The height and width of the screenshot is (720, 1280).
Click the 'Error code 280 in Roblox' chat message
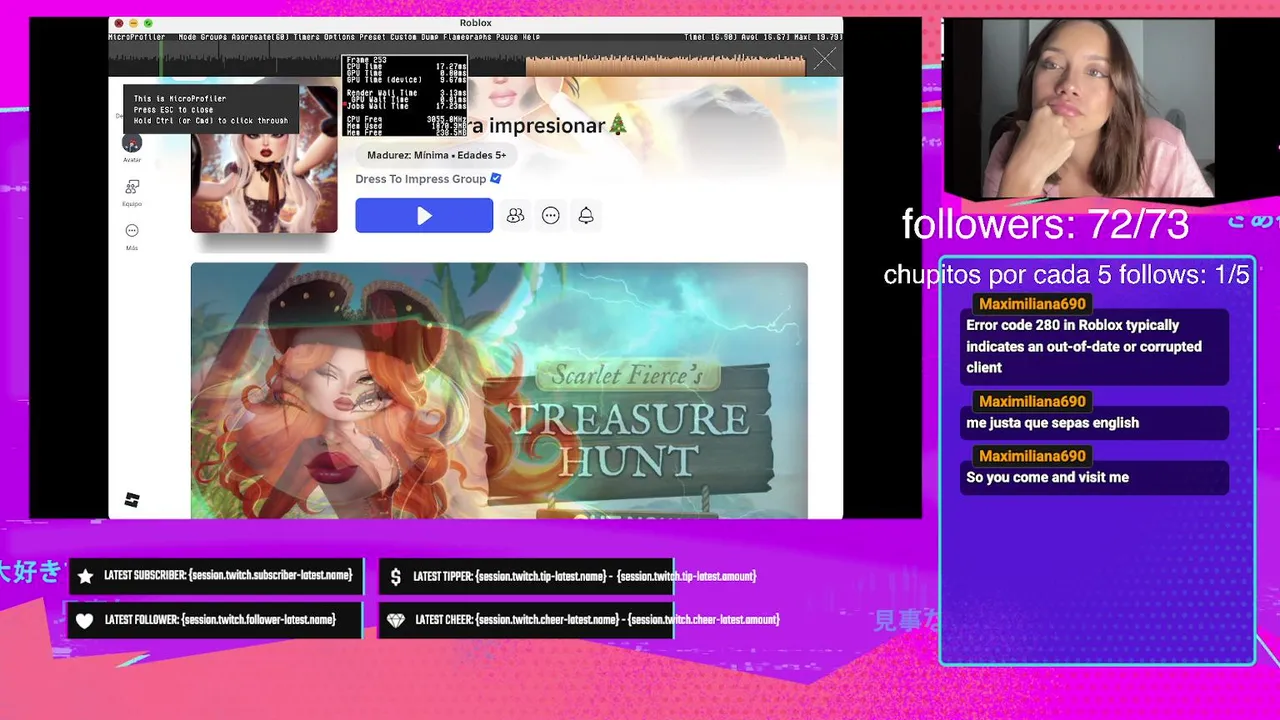(x=1095, y=346)
